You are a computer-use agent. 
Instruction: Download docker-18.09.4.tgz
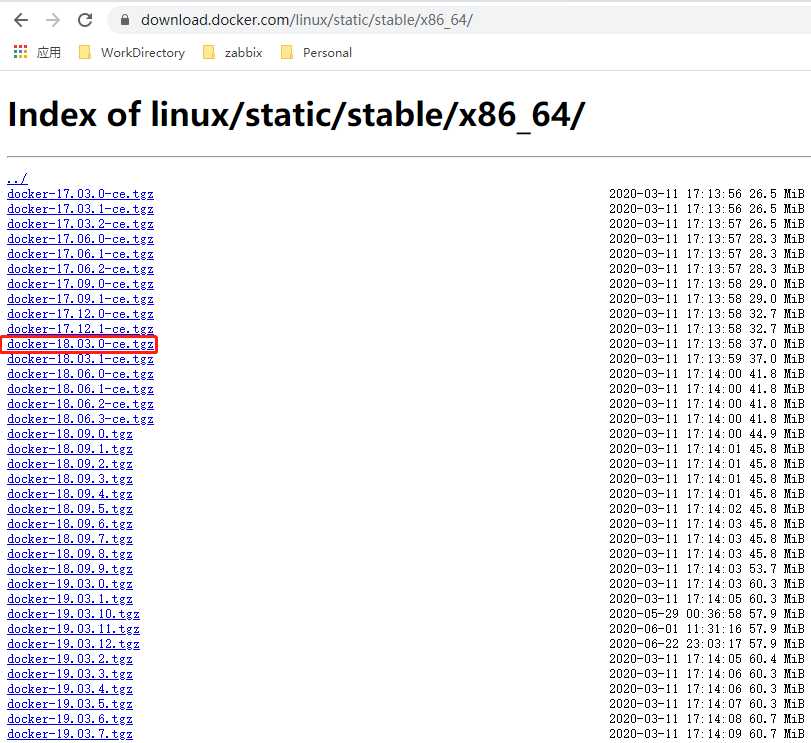point(70,494)
